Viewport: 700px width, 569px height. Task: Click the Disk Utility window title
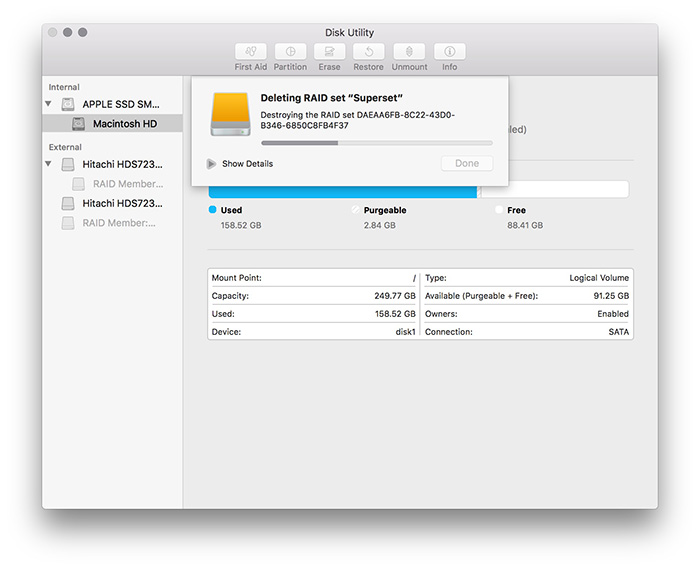(x=350, y=33)
